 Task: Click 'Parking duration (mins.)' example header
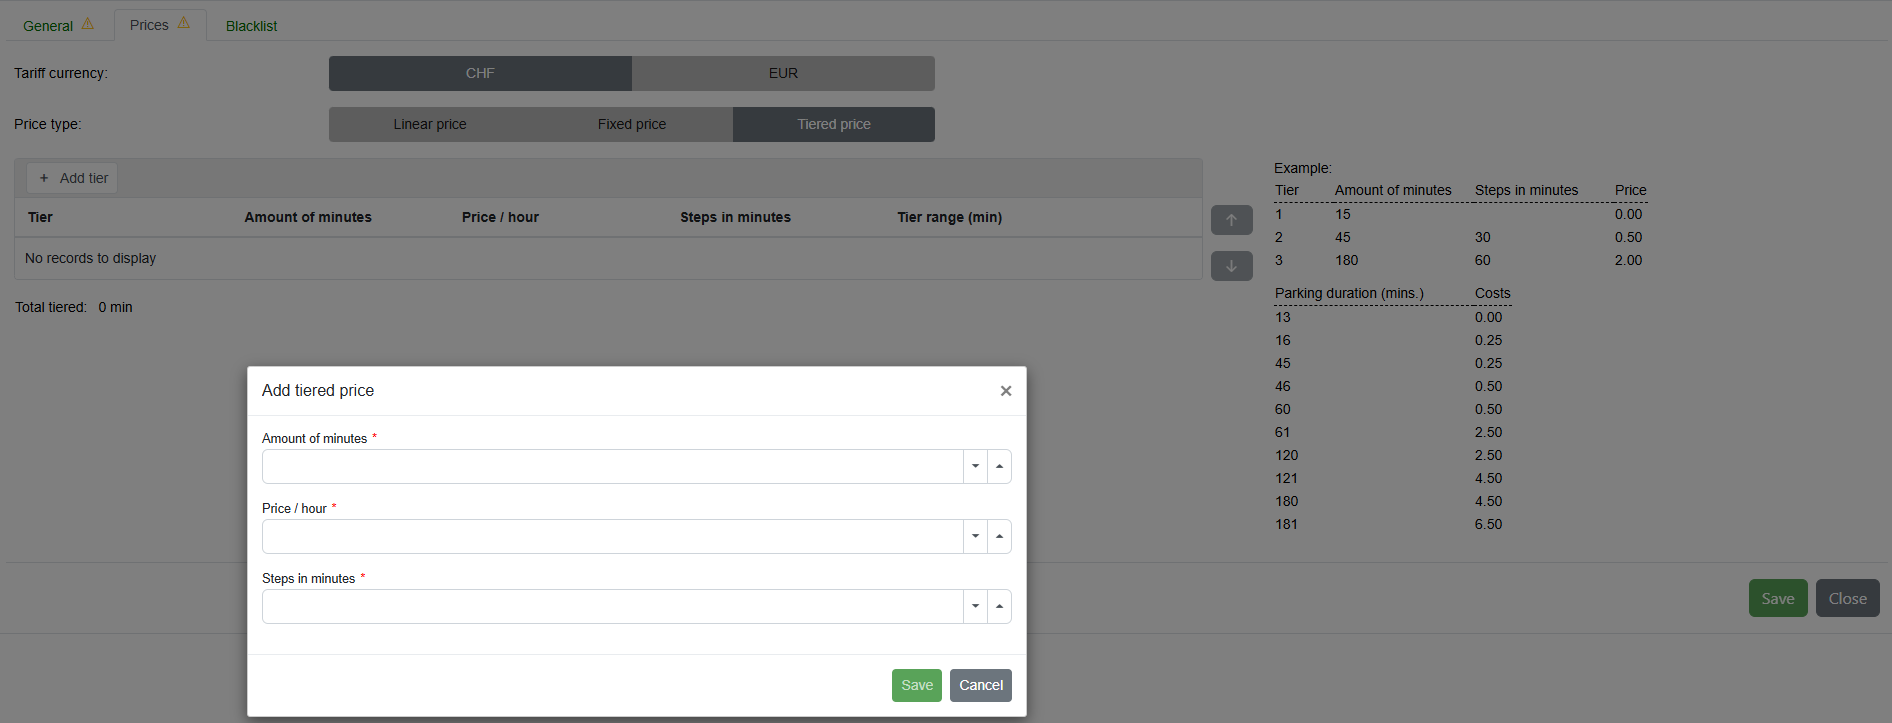[x=1349, y=293]
